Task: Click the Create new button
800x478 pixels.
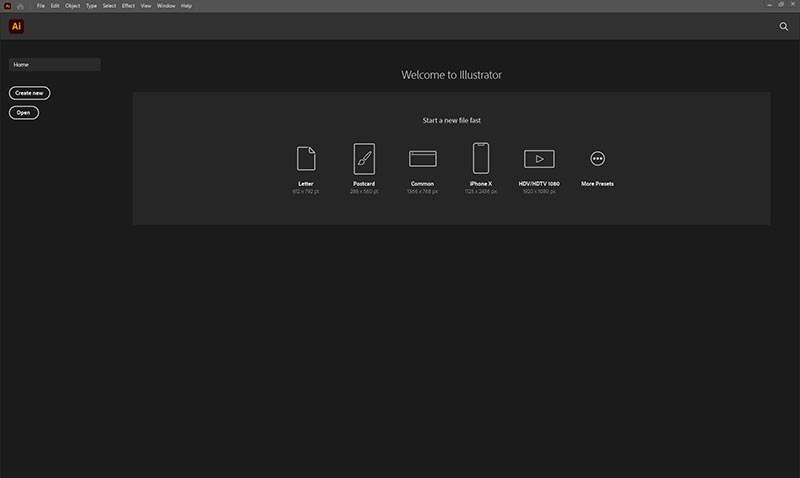Action: pyautogui.click(x=30, y=93)
